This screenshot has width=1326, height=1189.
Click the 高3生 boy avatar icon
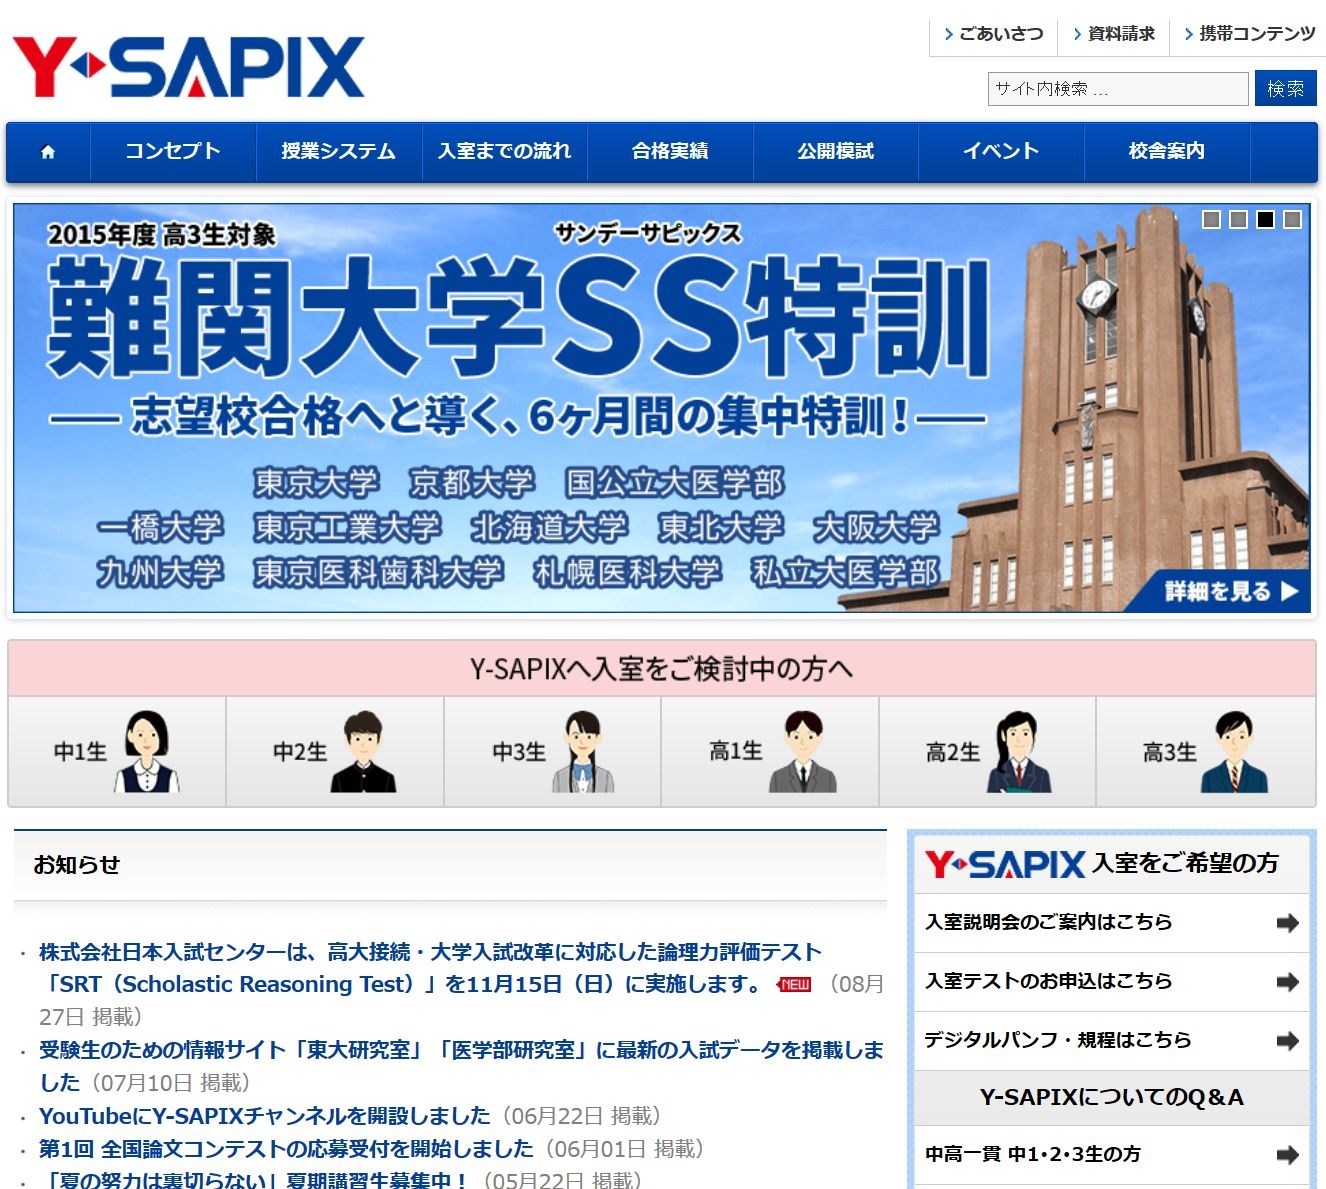pyautogui.click(x=1235, y=752)
